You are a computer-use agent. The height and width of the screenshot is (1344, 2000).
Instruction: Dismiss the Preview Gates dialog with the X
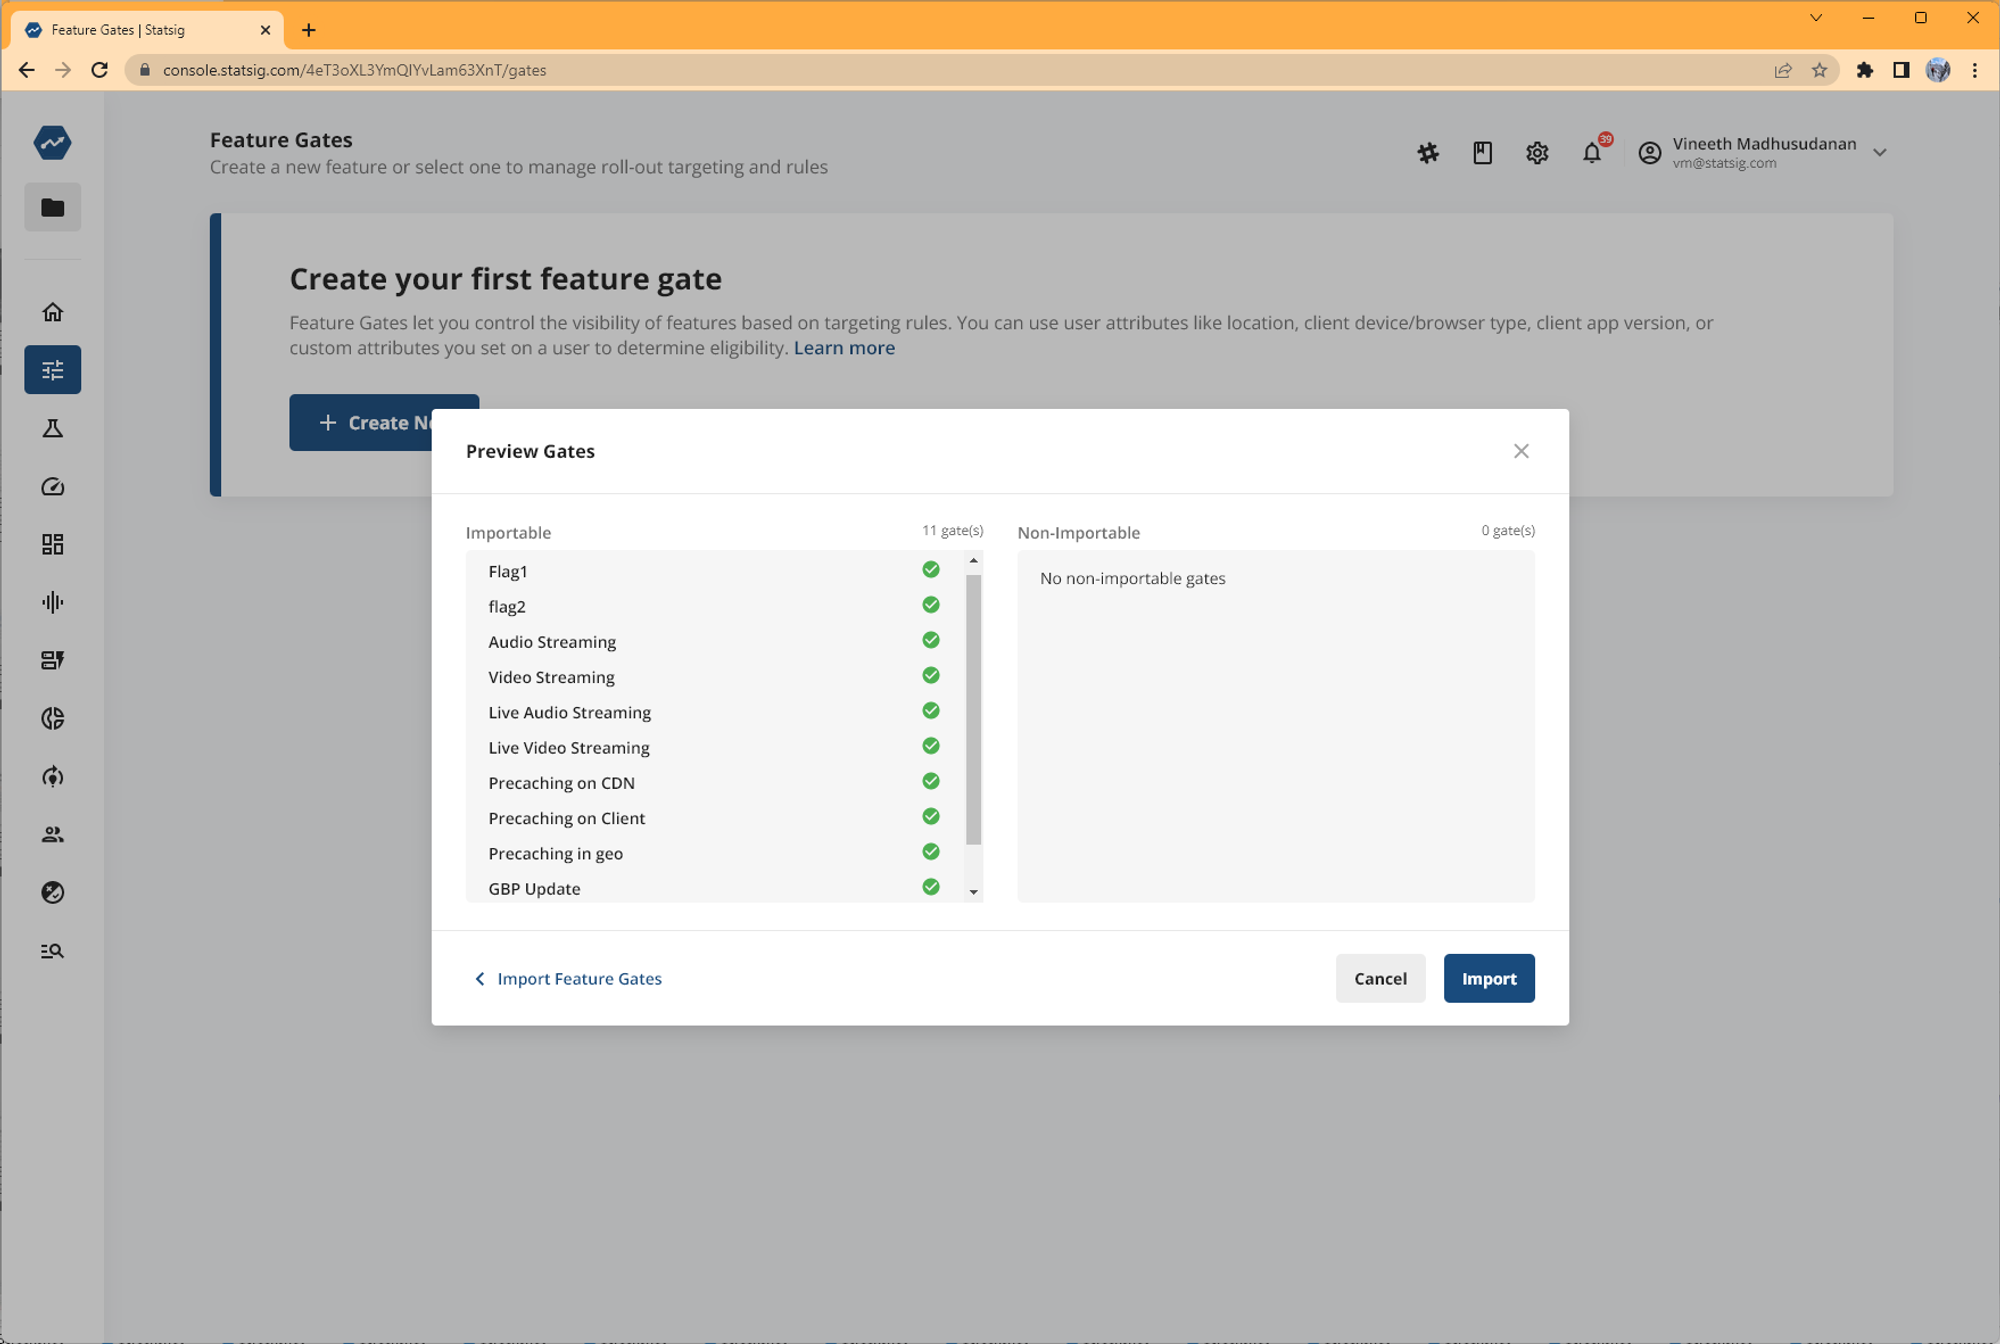[1521, 451]
